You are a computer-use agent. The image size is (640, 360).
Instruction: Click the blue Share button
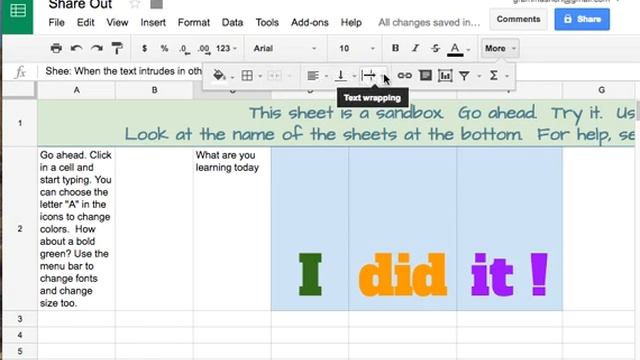[582, 19]
